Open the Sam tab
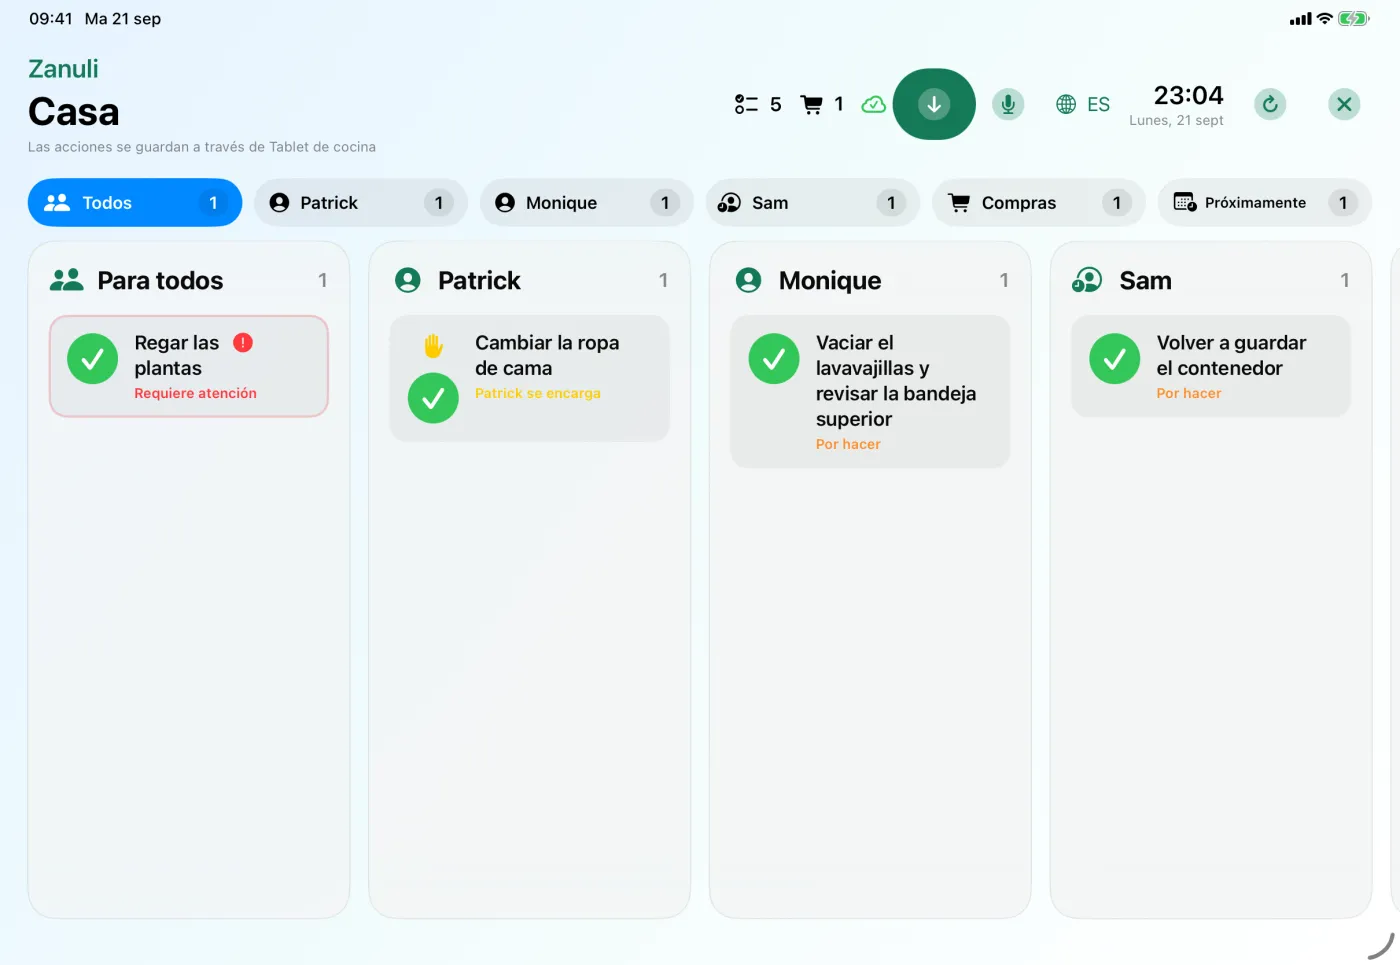1400x965 pixels. pyautogui.click(x=813, y=203)
